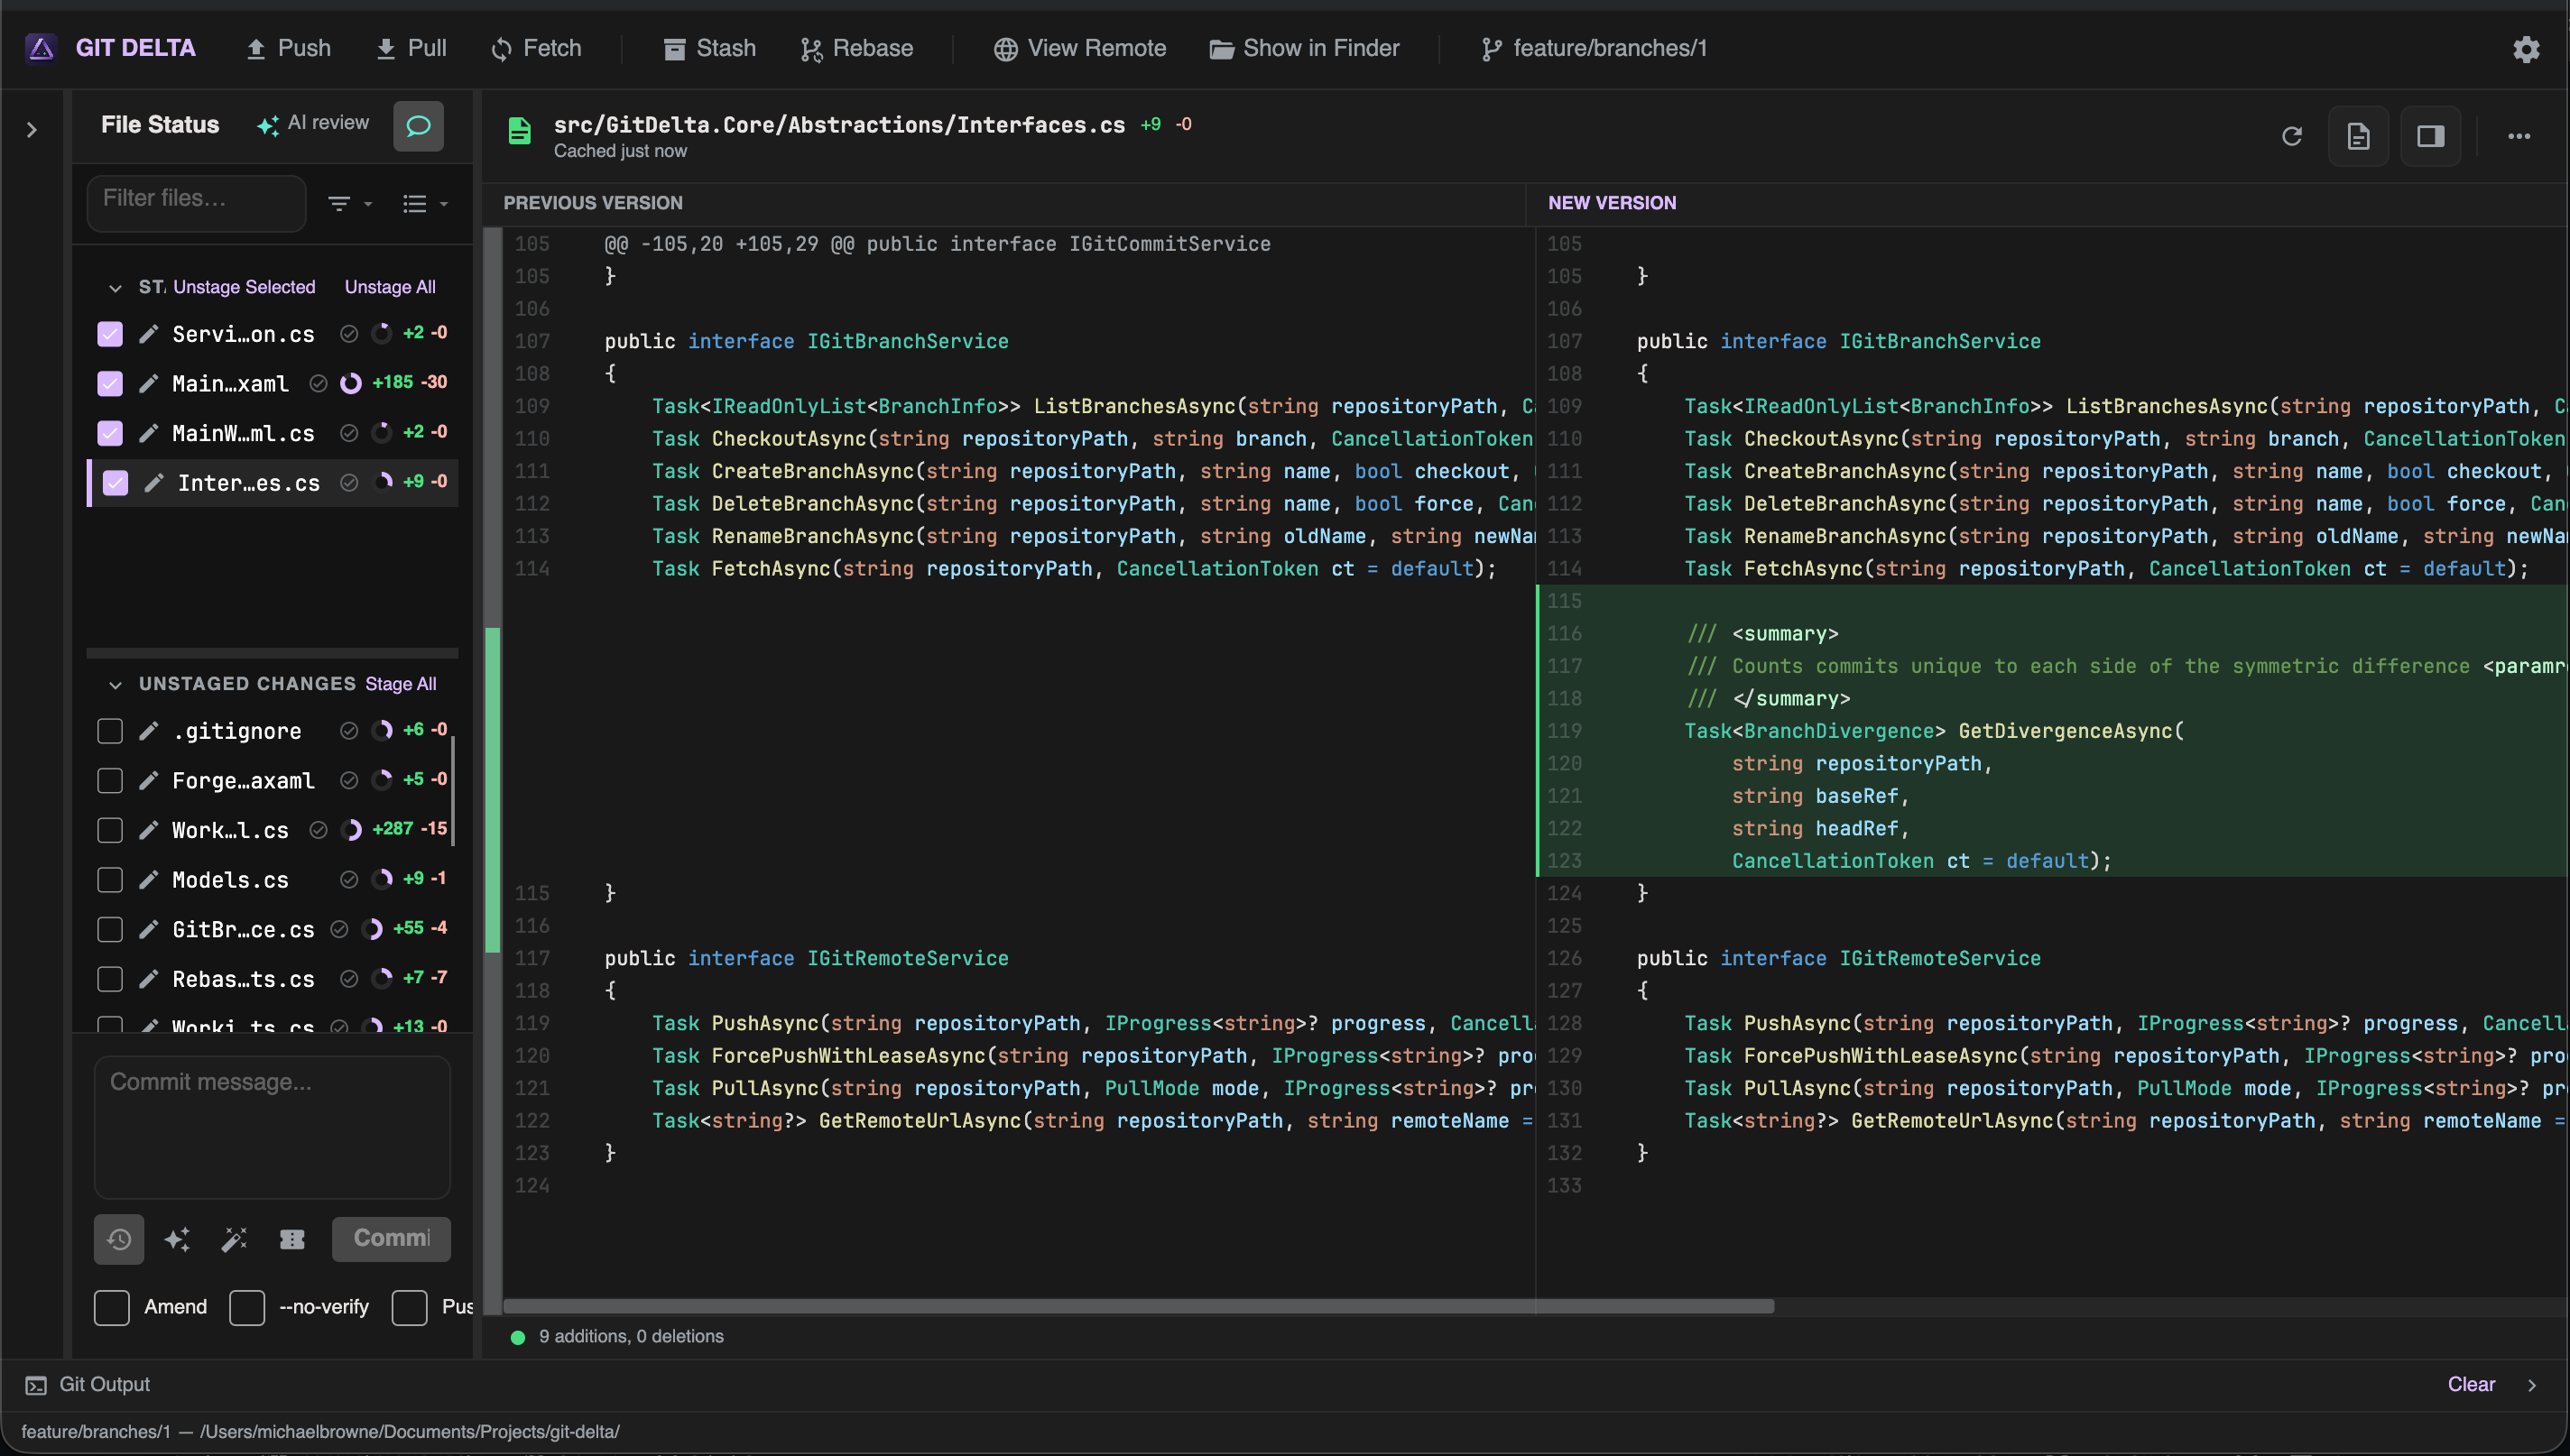Enable the Amend checkbox
This screenshot has height=1456, width=2570.
tap(112, 1308)
